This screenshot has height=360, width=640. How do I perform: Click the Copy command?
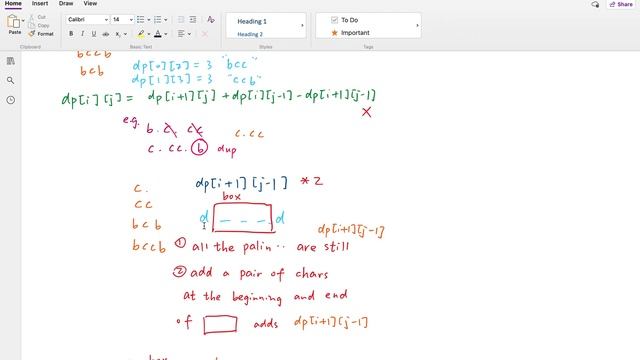click(39, 25)
